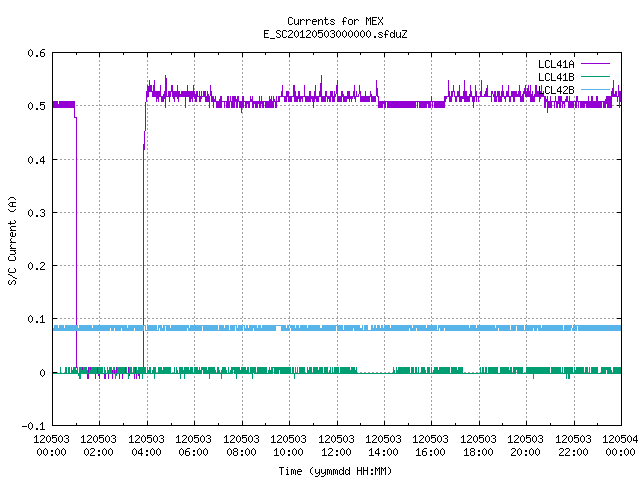Click the LCL41B legend label

[556, 77]
